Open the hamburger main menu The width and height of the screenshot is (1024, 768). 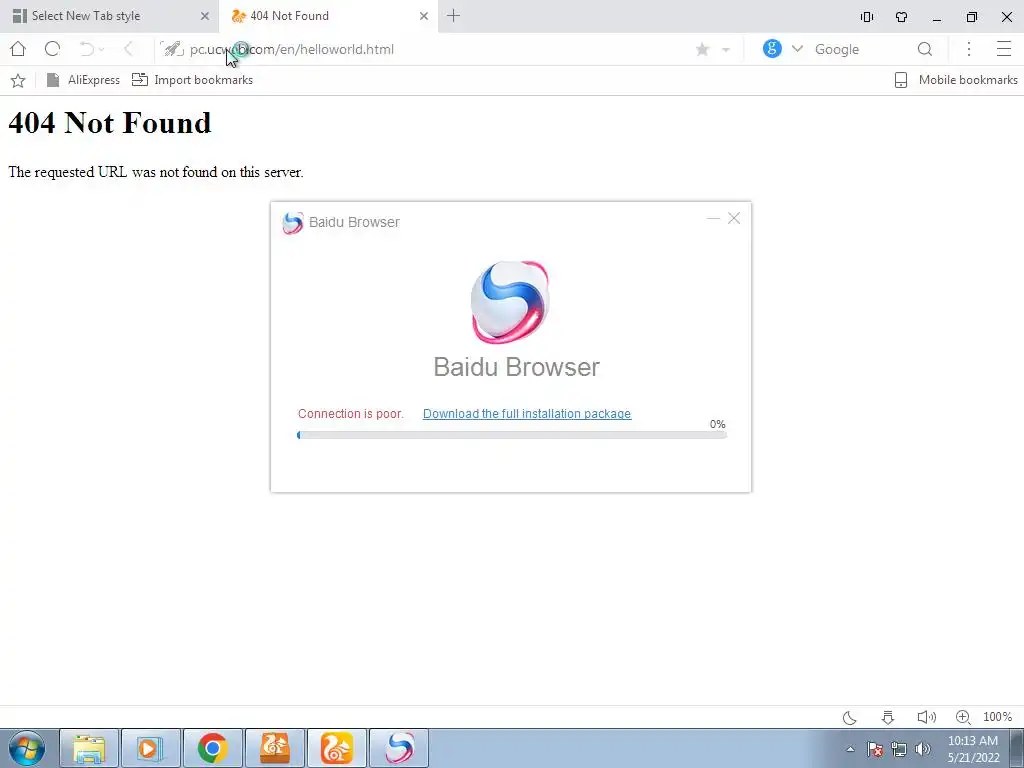[x=1004, y=49]
